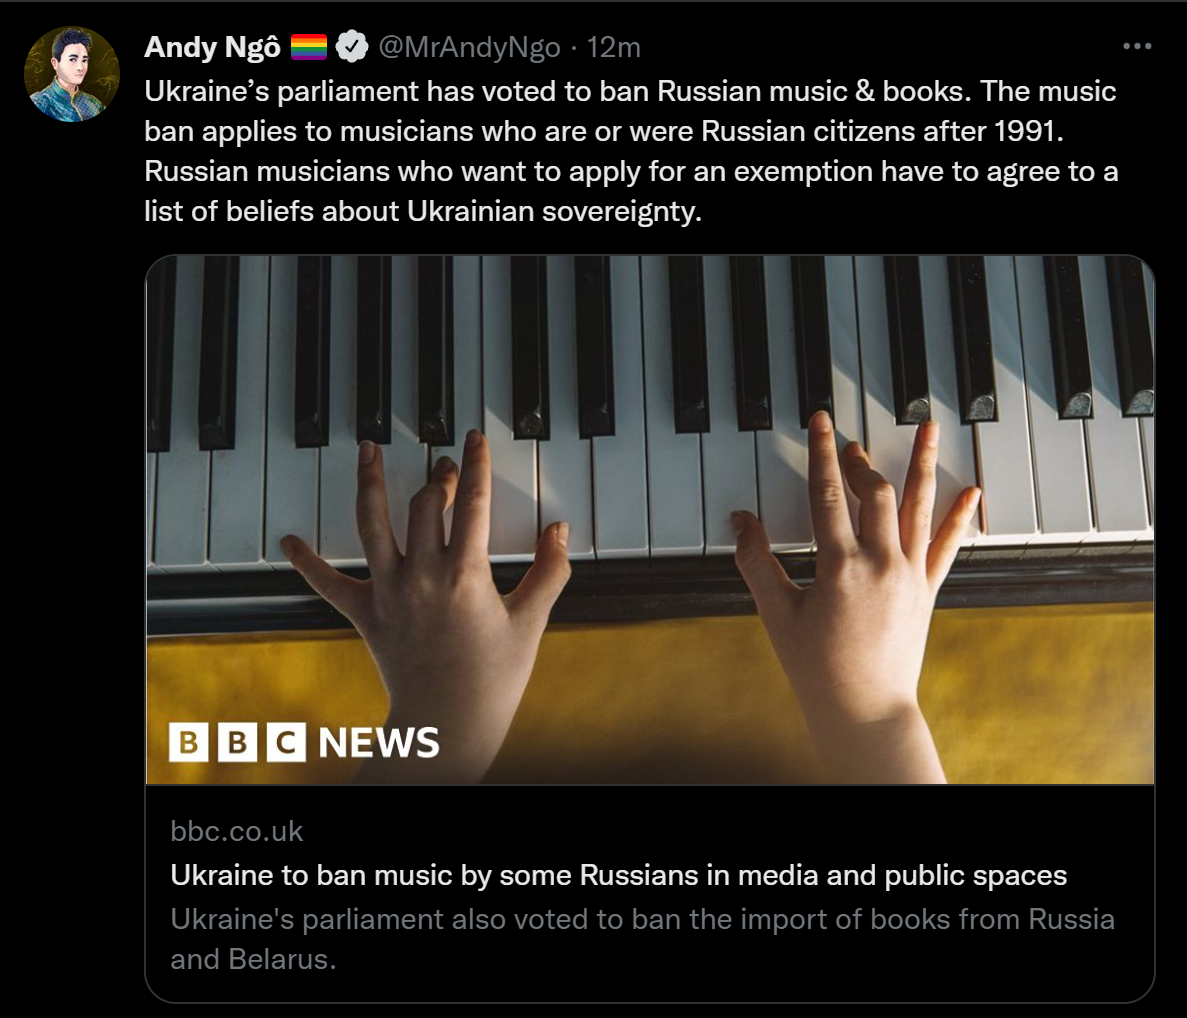The width and height of the screenshot is (1187, 1018).
Task: Open the headline "Ukraine to ban music" link
Action: point(618,875)
